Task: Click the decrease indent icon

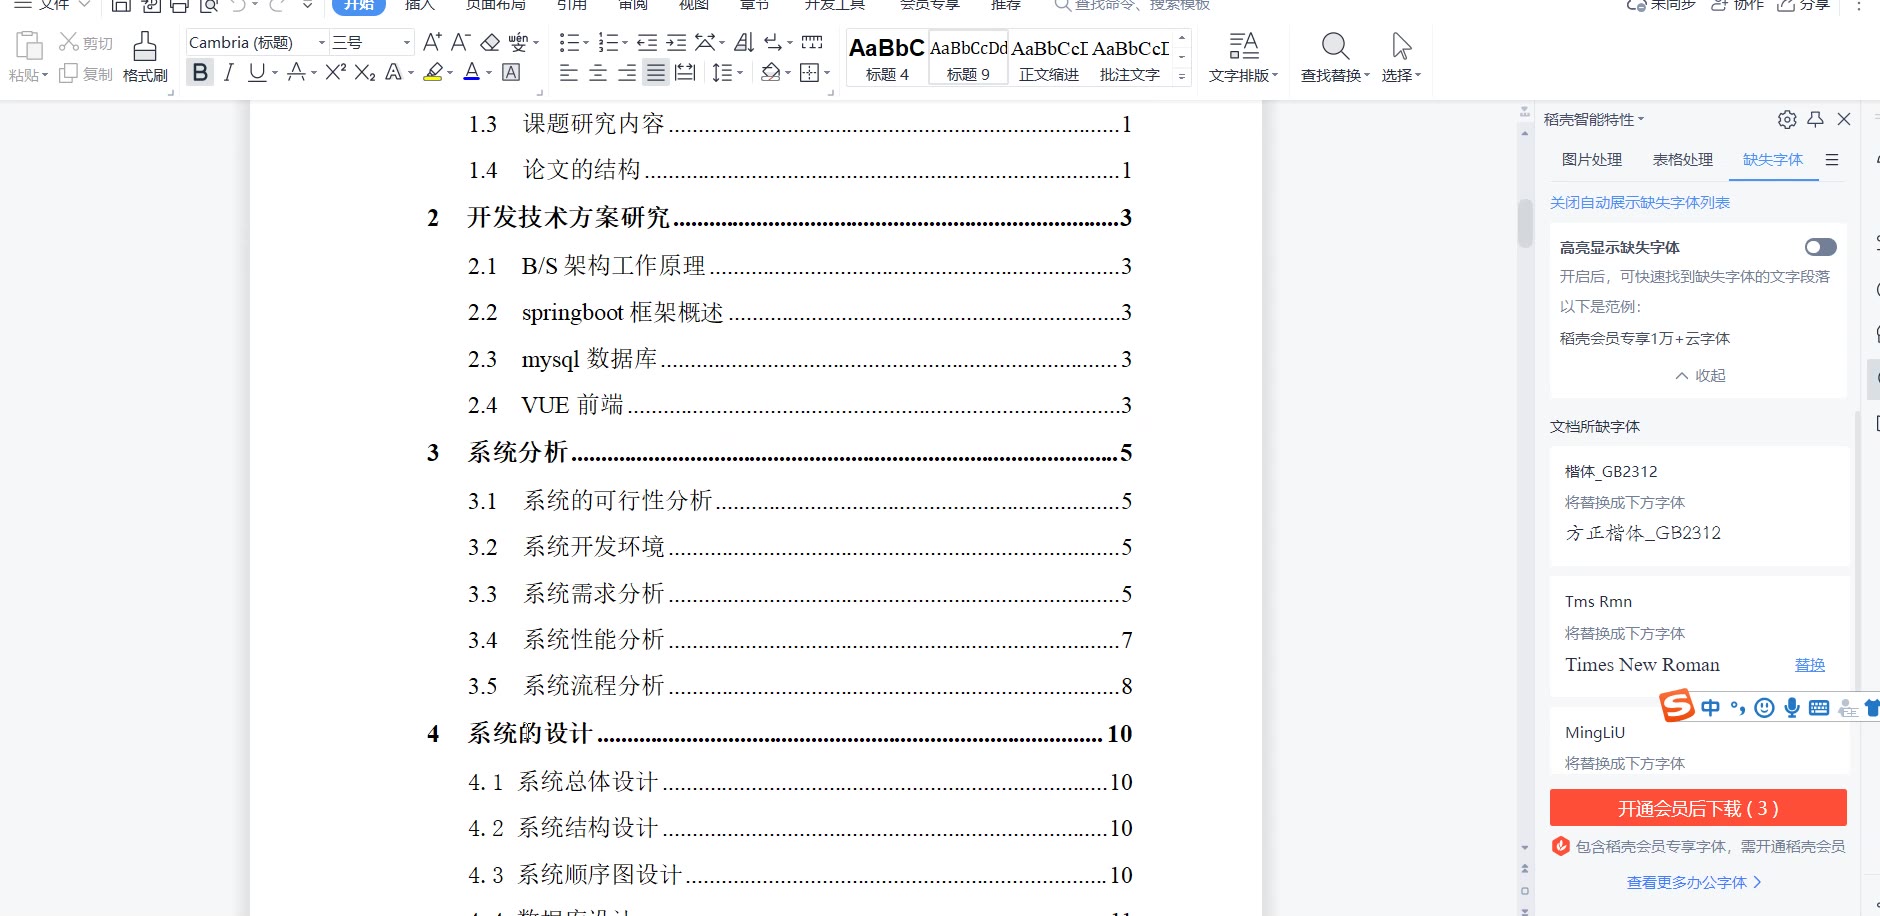Action: (647, 42)
